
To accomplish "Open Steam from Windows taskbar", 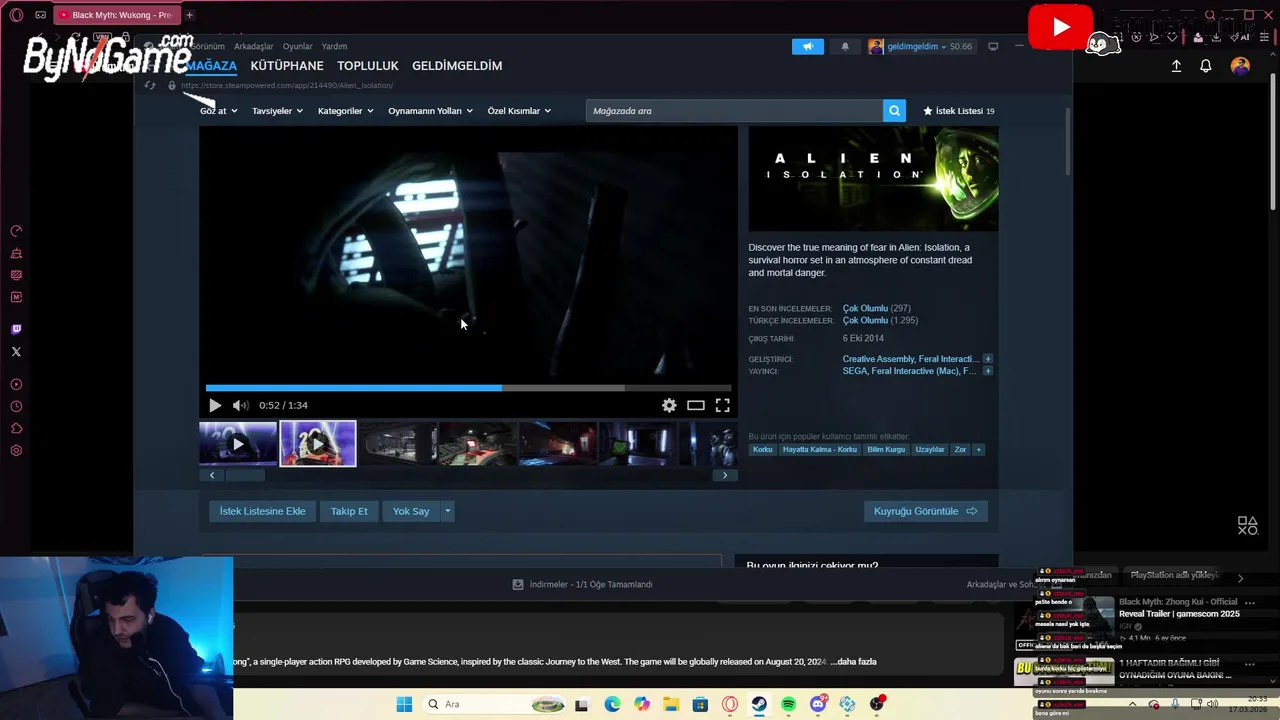I will click(x=759, y=704).
